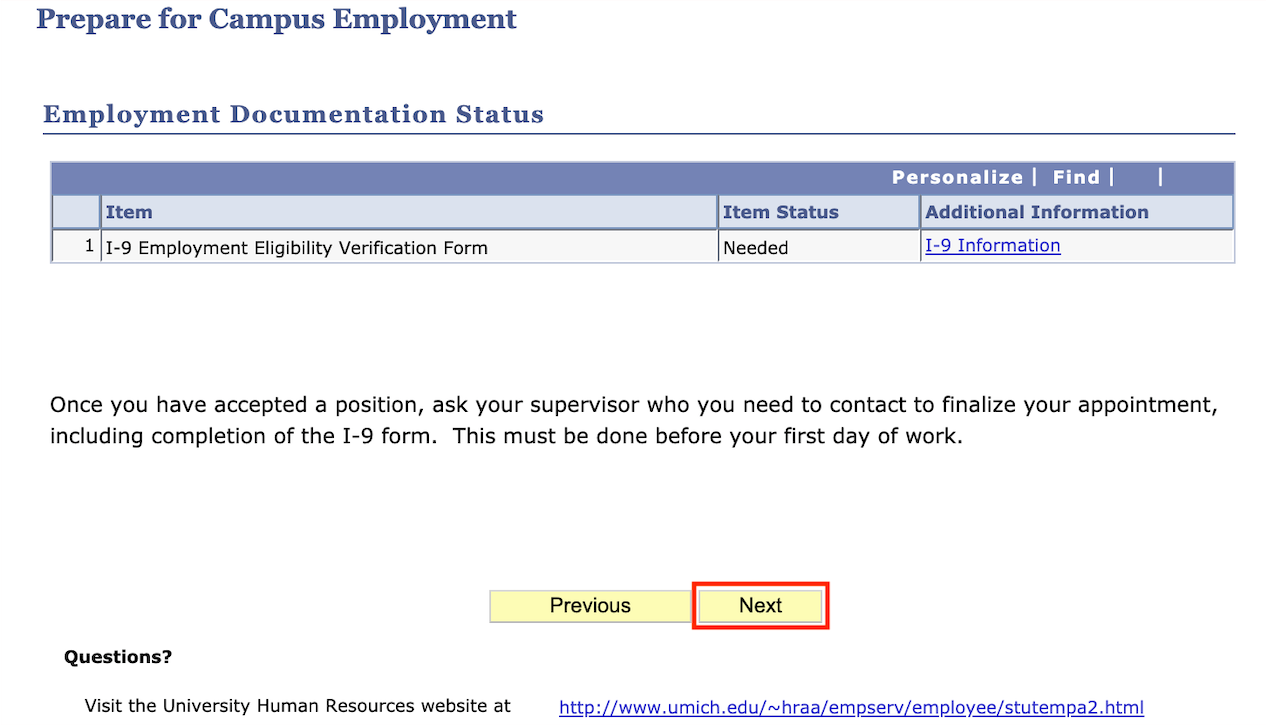Click the Questions? label
This screenshot has width=1267, height=726.
[x=117, y=656]
